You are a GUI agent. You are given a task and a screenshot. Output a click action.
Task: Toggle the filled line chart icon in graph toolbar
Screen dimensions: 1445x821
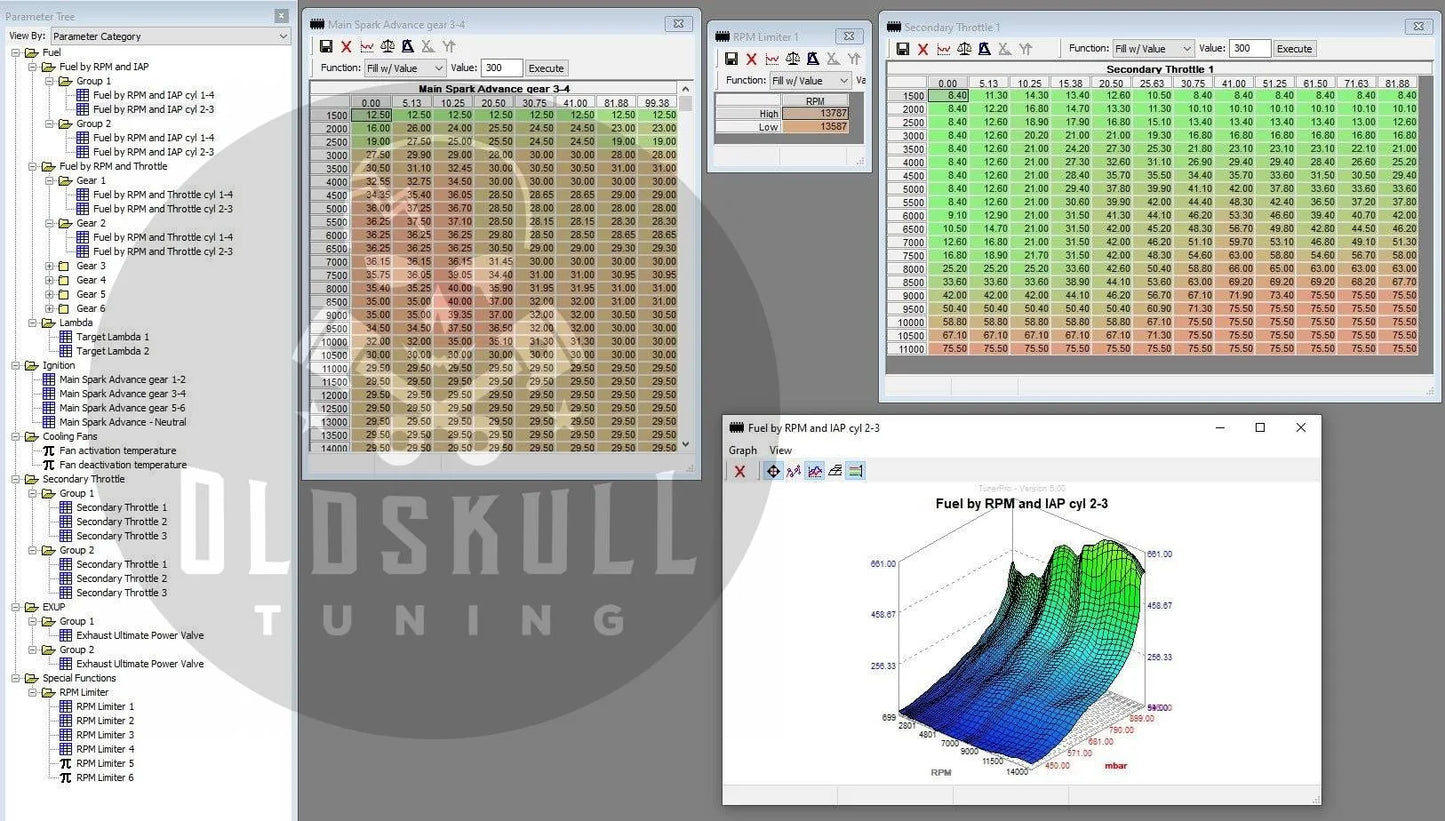pos(815,471)
